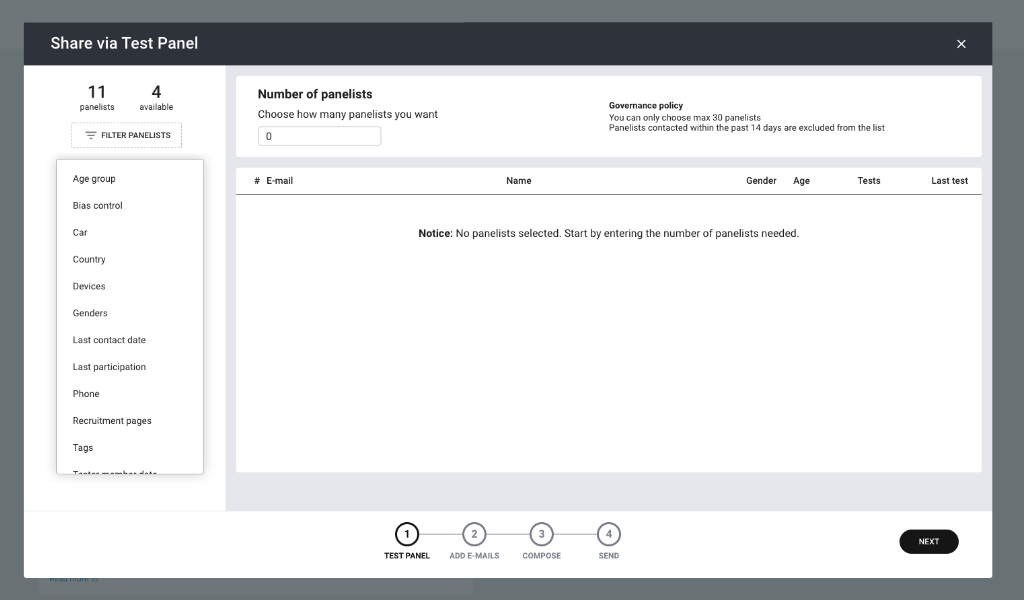The image size is (1024, 600).
Task: Click the Next button
Action: [929, 541]
